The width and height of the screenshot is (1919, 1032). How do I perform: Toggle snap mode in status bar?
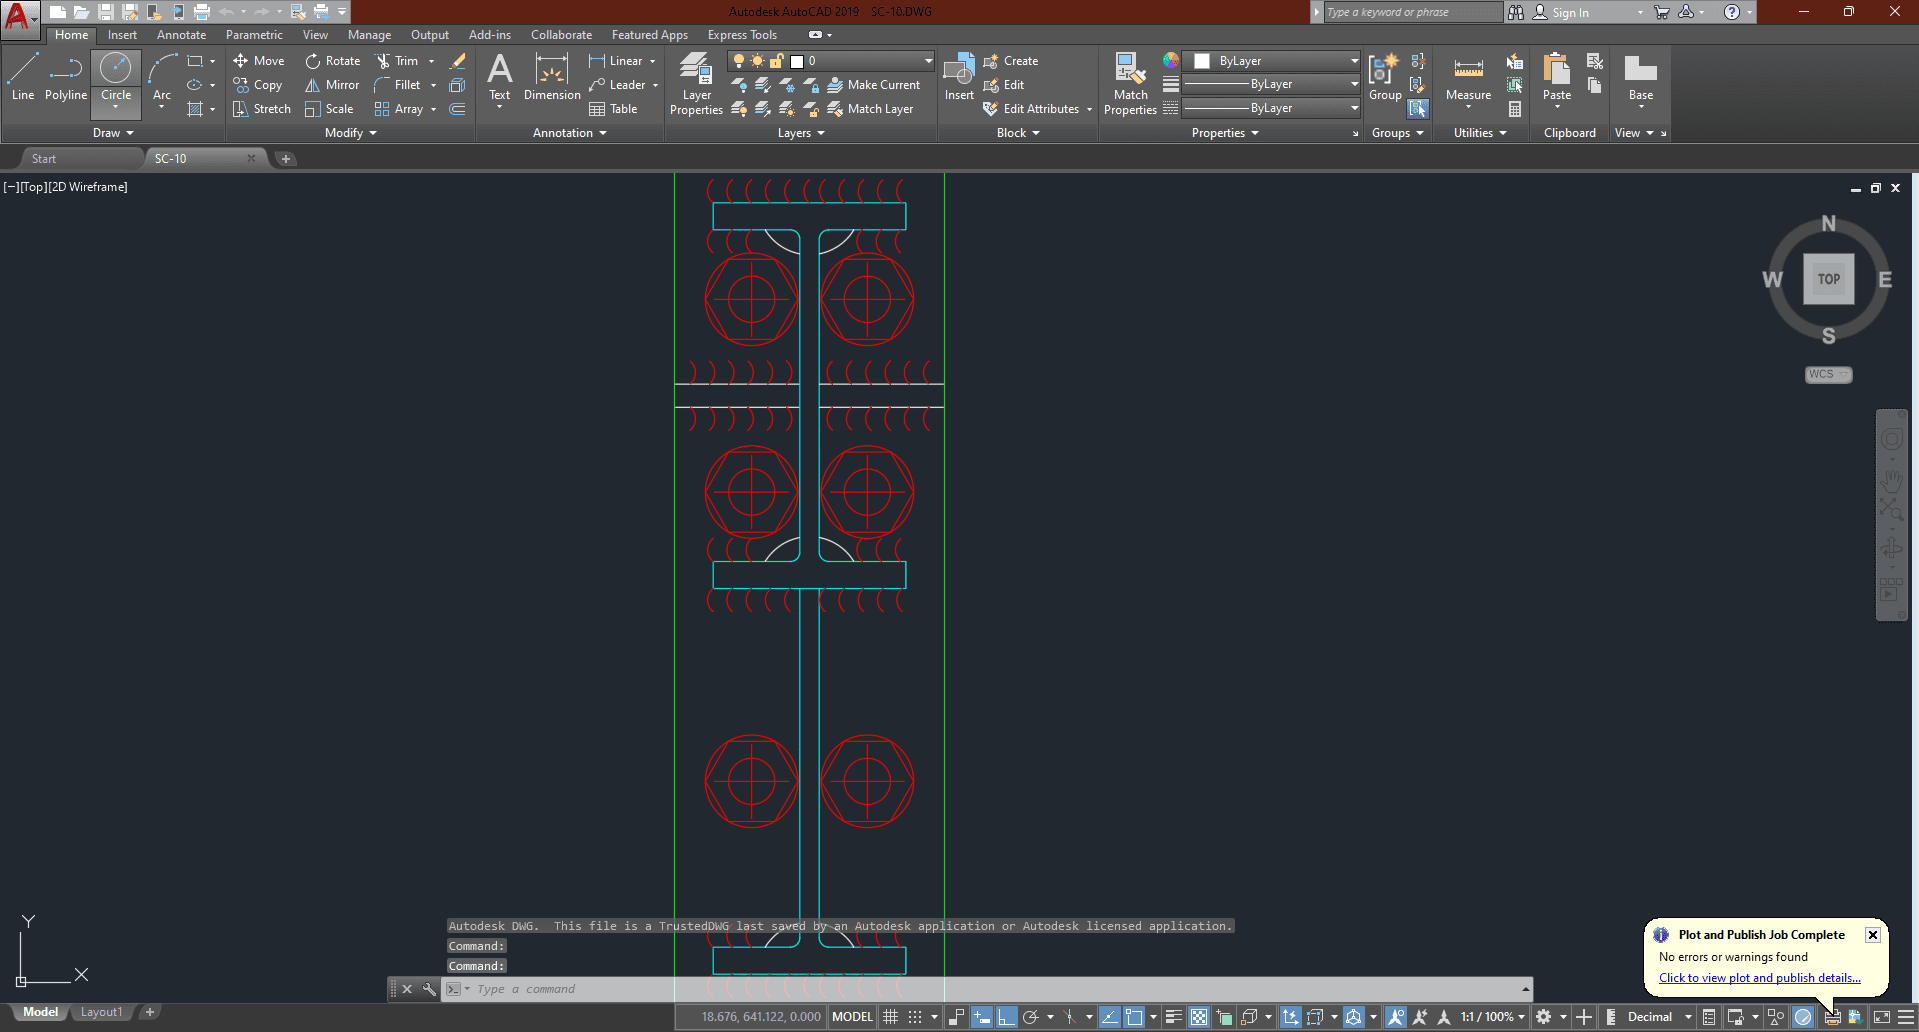(915, 1017)
